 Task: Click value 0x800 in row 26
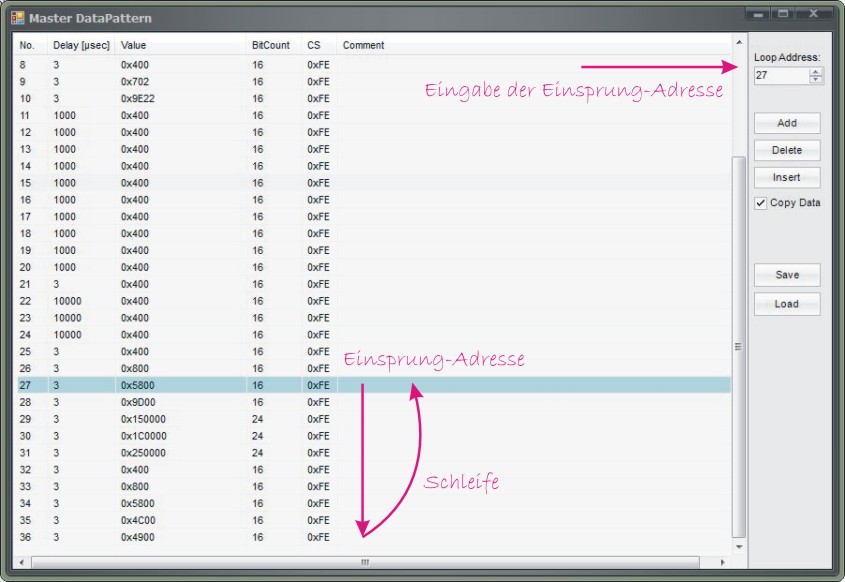tap(135, 369)
